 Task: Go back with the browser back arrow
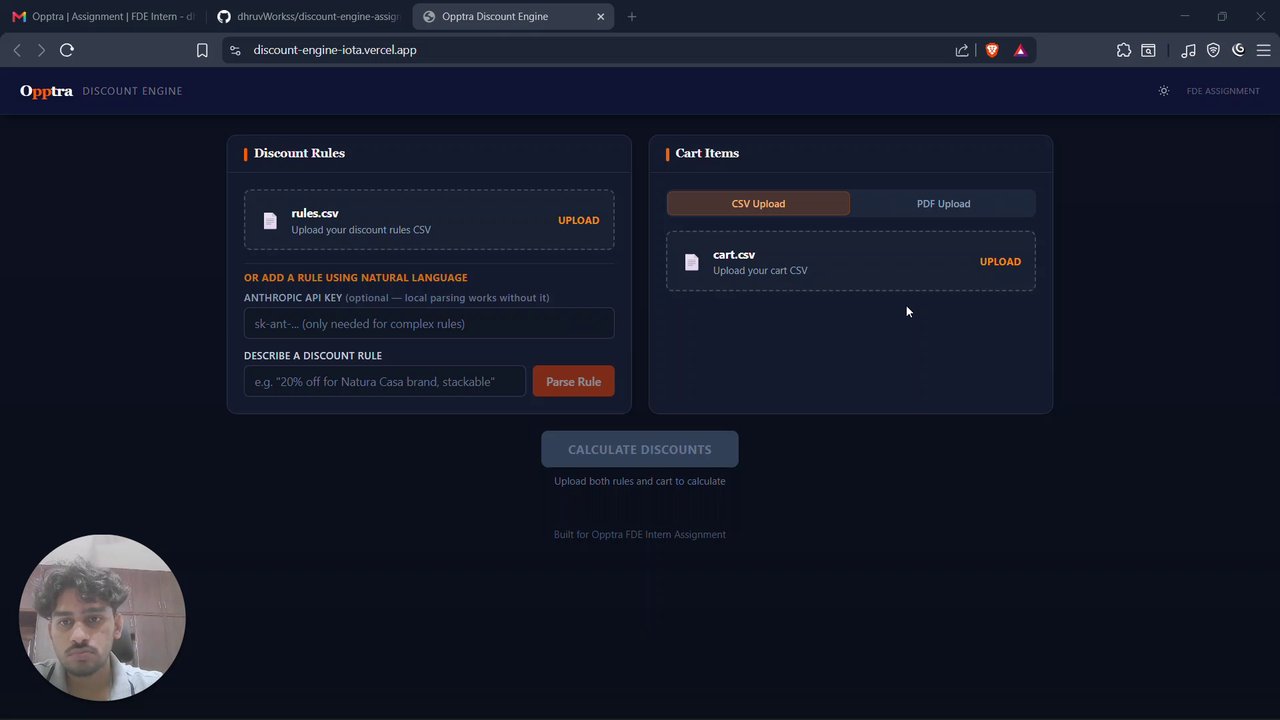point(17,50)
